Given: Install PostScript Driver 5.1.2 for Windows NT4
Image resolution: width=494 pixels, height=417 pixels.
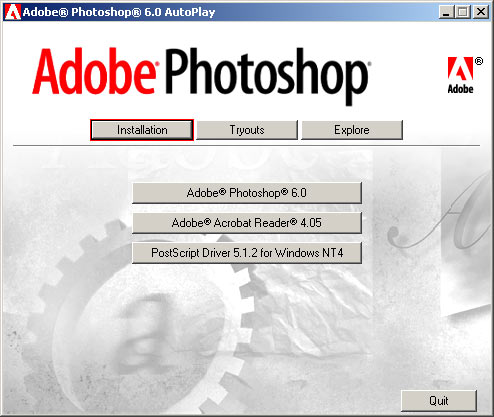Looking at the screenshot, I should [247, 253].
